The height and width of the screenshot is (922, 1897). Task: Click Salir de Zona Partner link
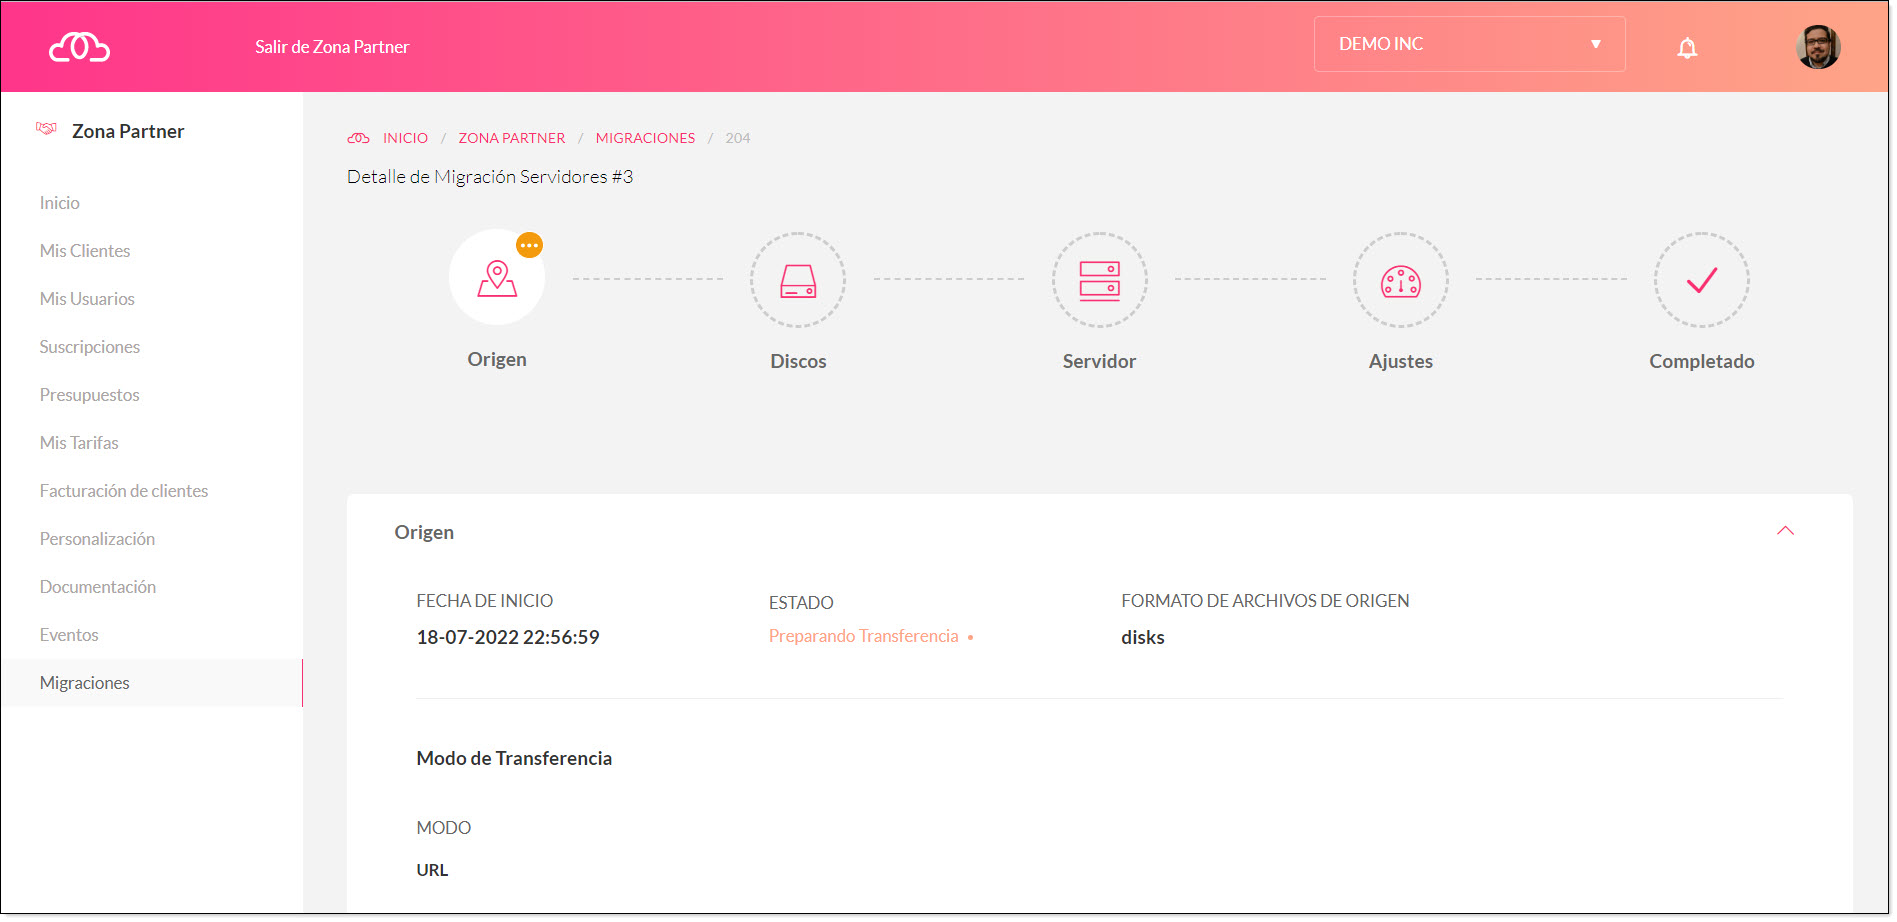(x=332, y=47)
